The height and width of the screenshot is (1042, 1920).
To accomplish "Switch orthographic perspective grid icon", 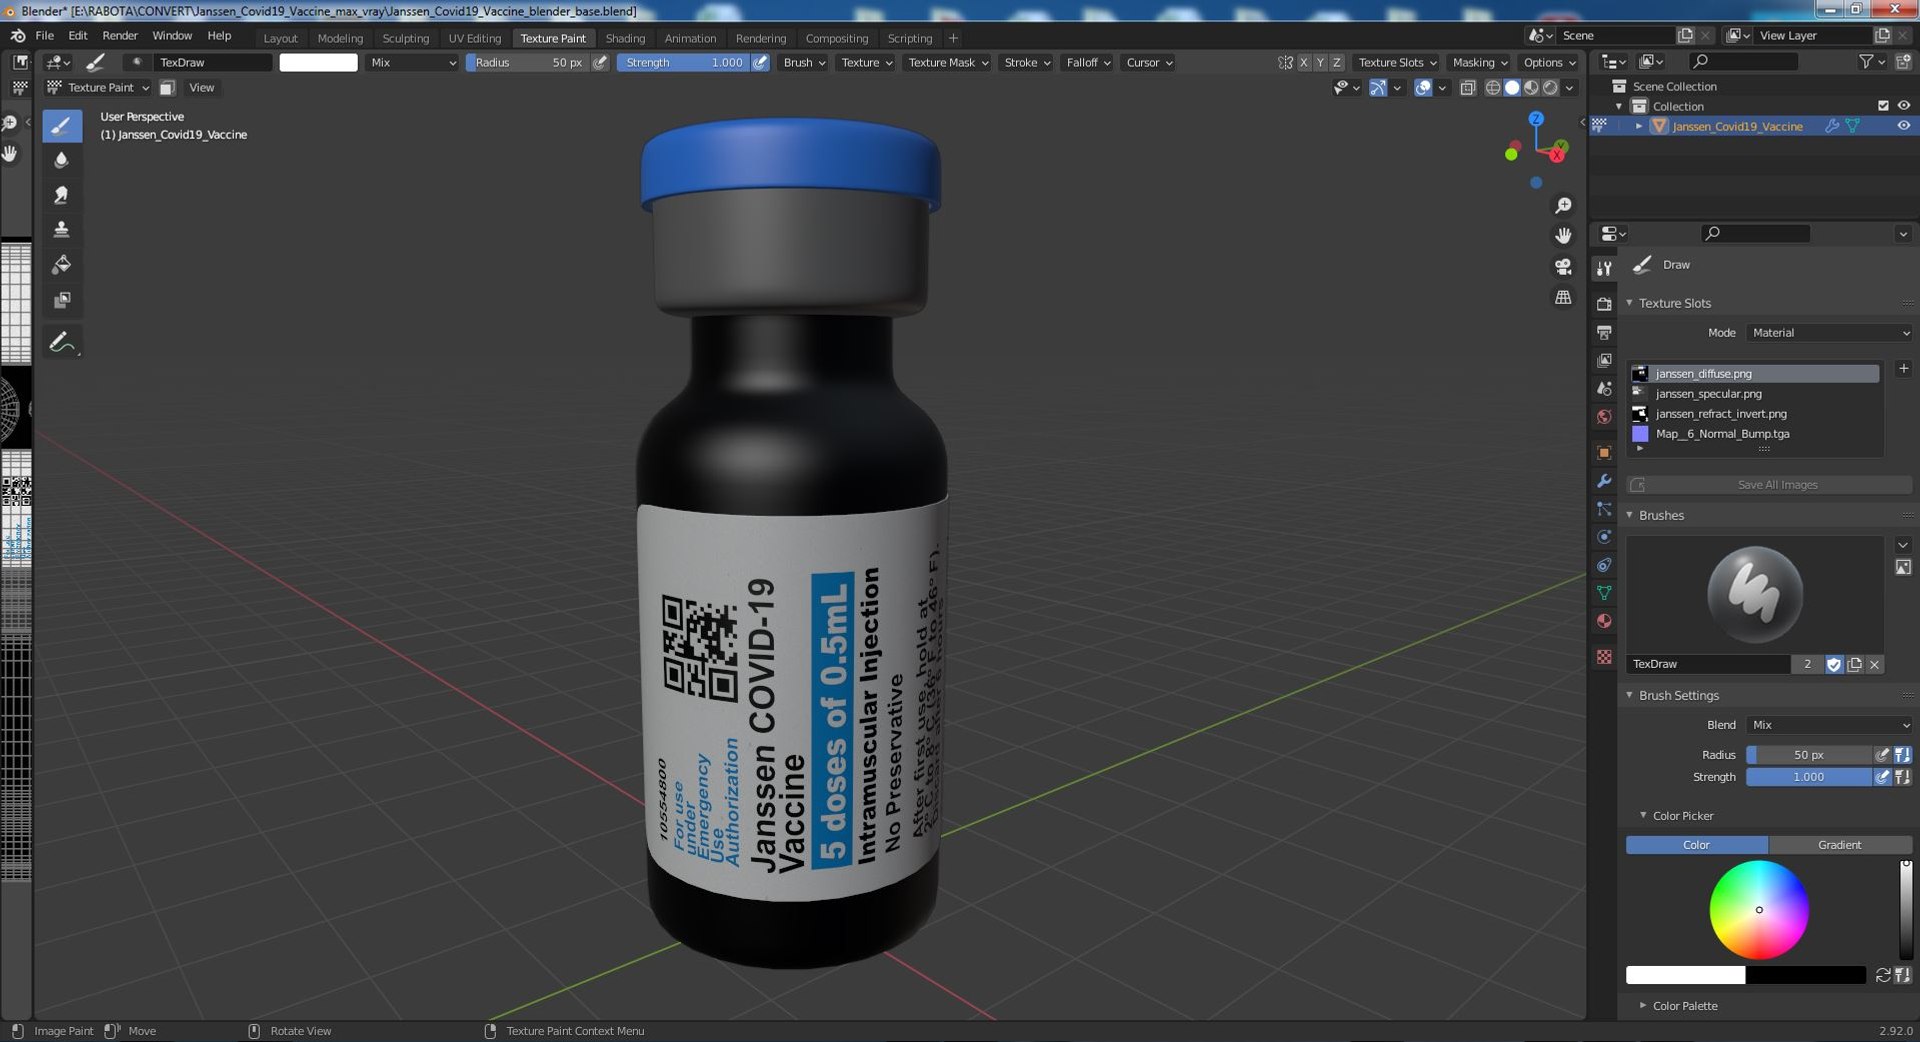I will (x=1563, y=298).
